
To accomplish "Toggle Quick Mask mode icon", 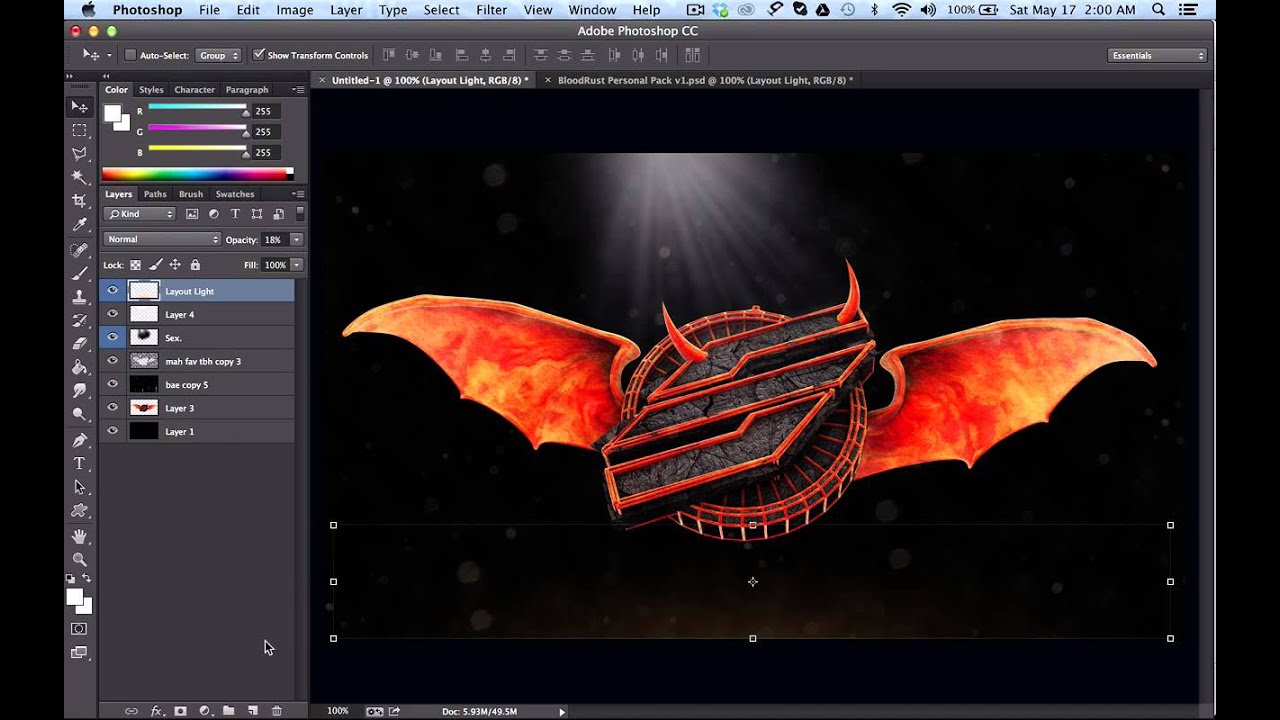I will pyautogui.click(x=79, y=629).
